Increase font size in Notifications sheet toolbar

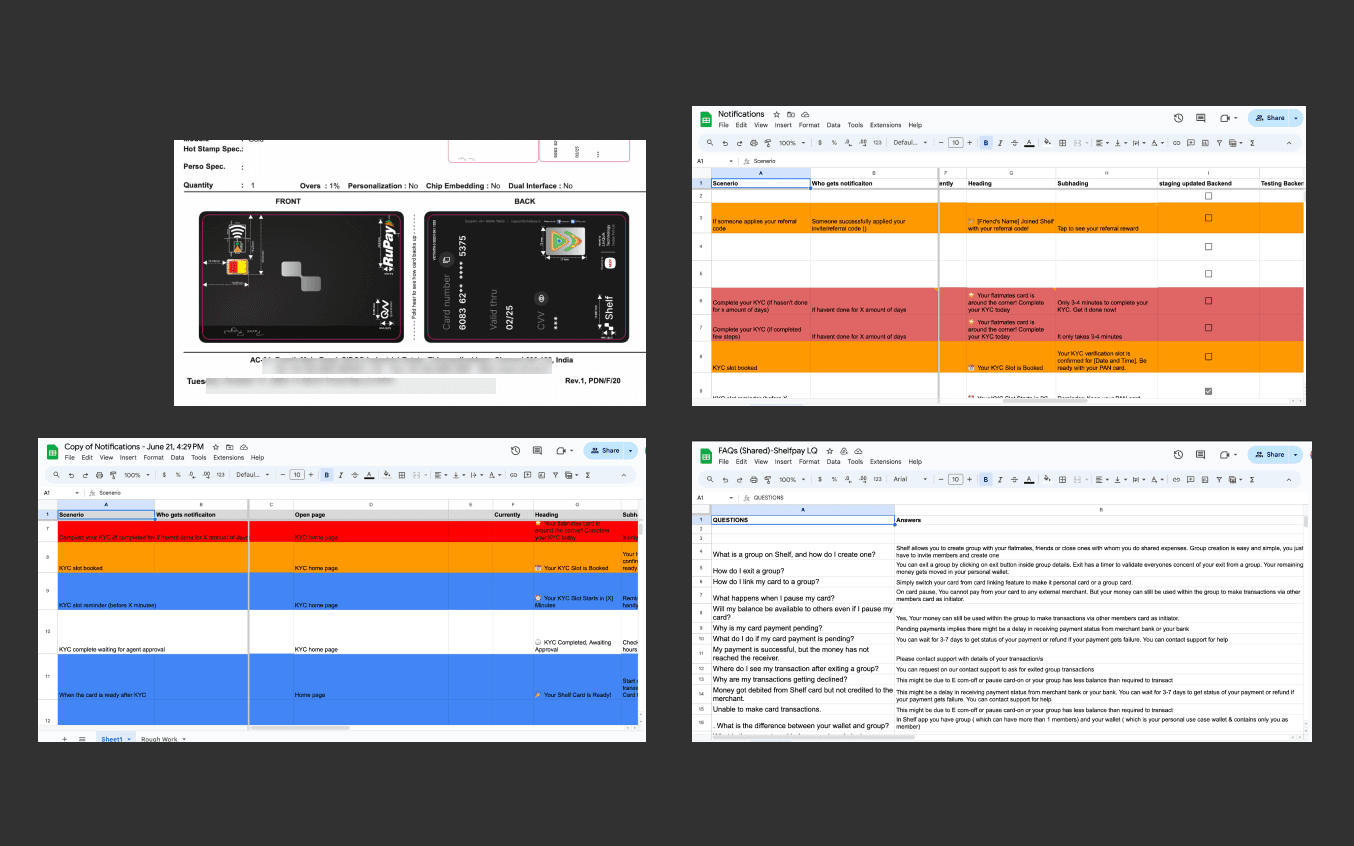[969, 143]
